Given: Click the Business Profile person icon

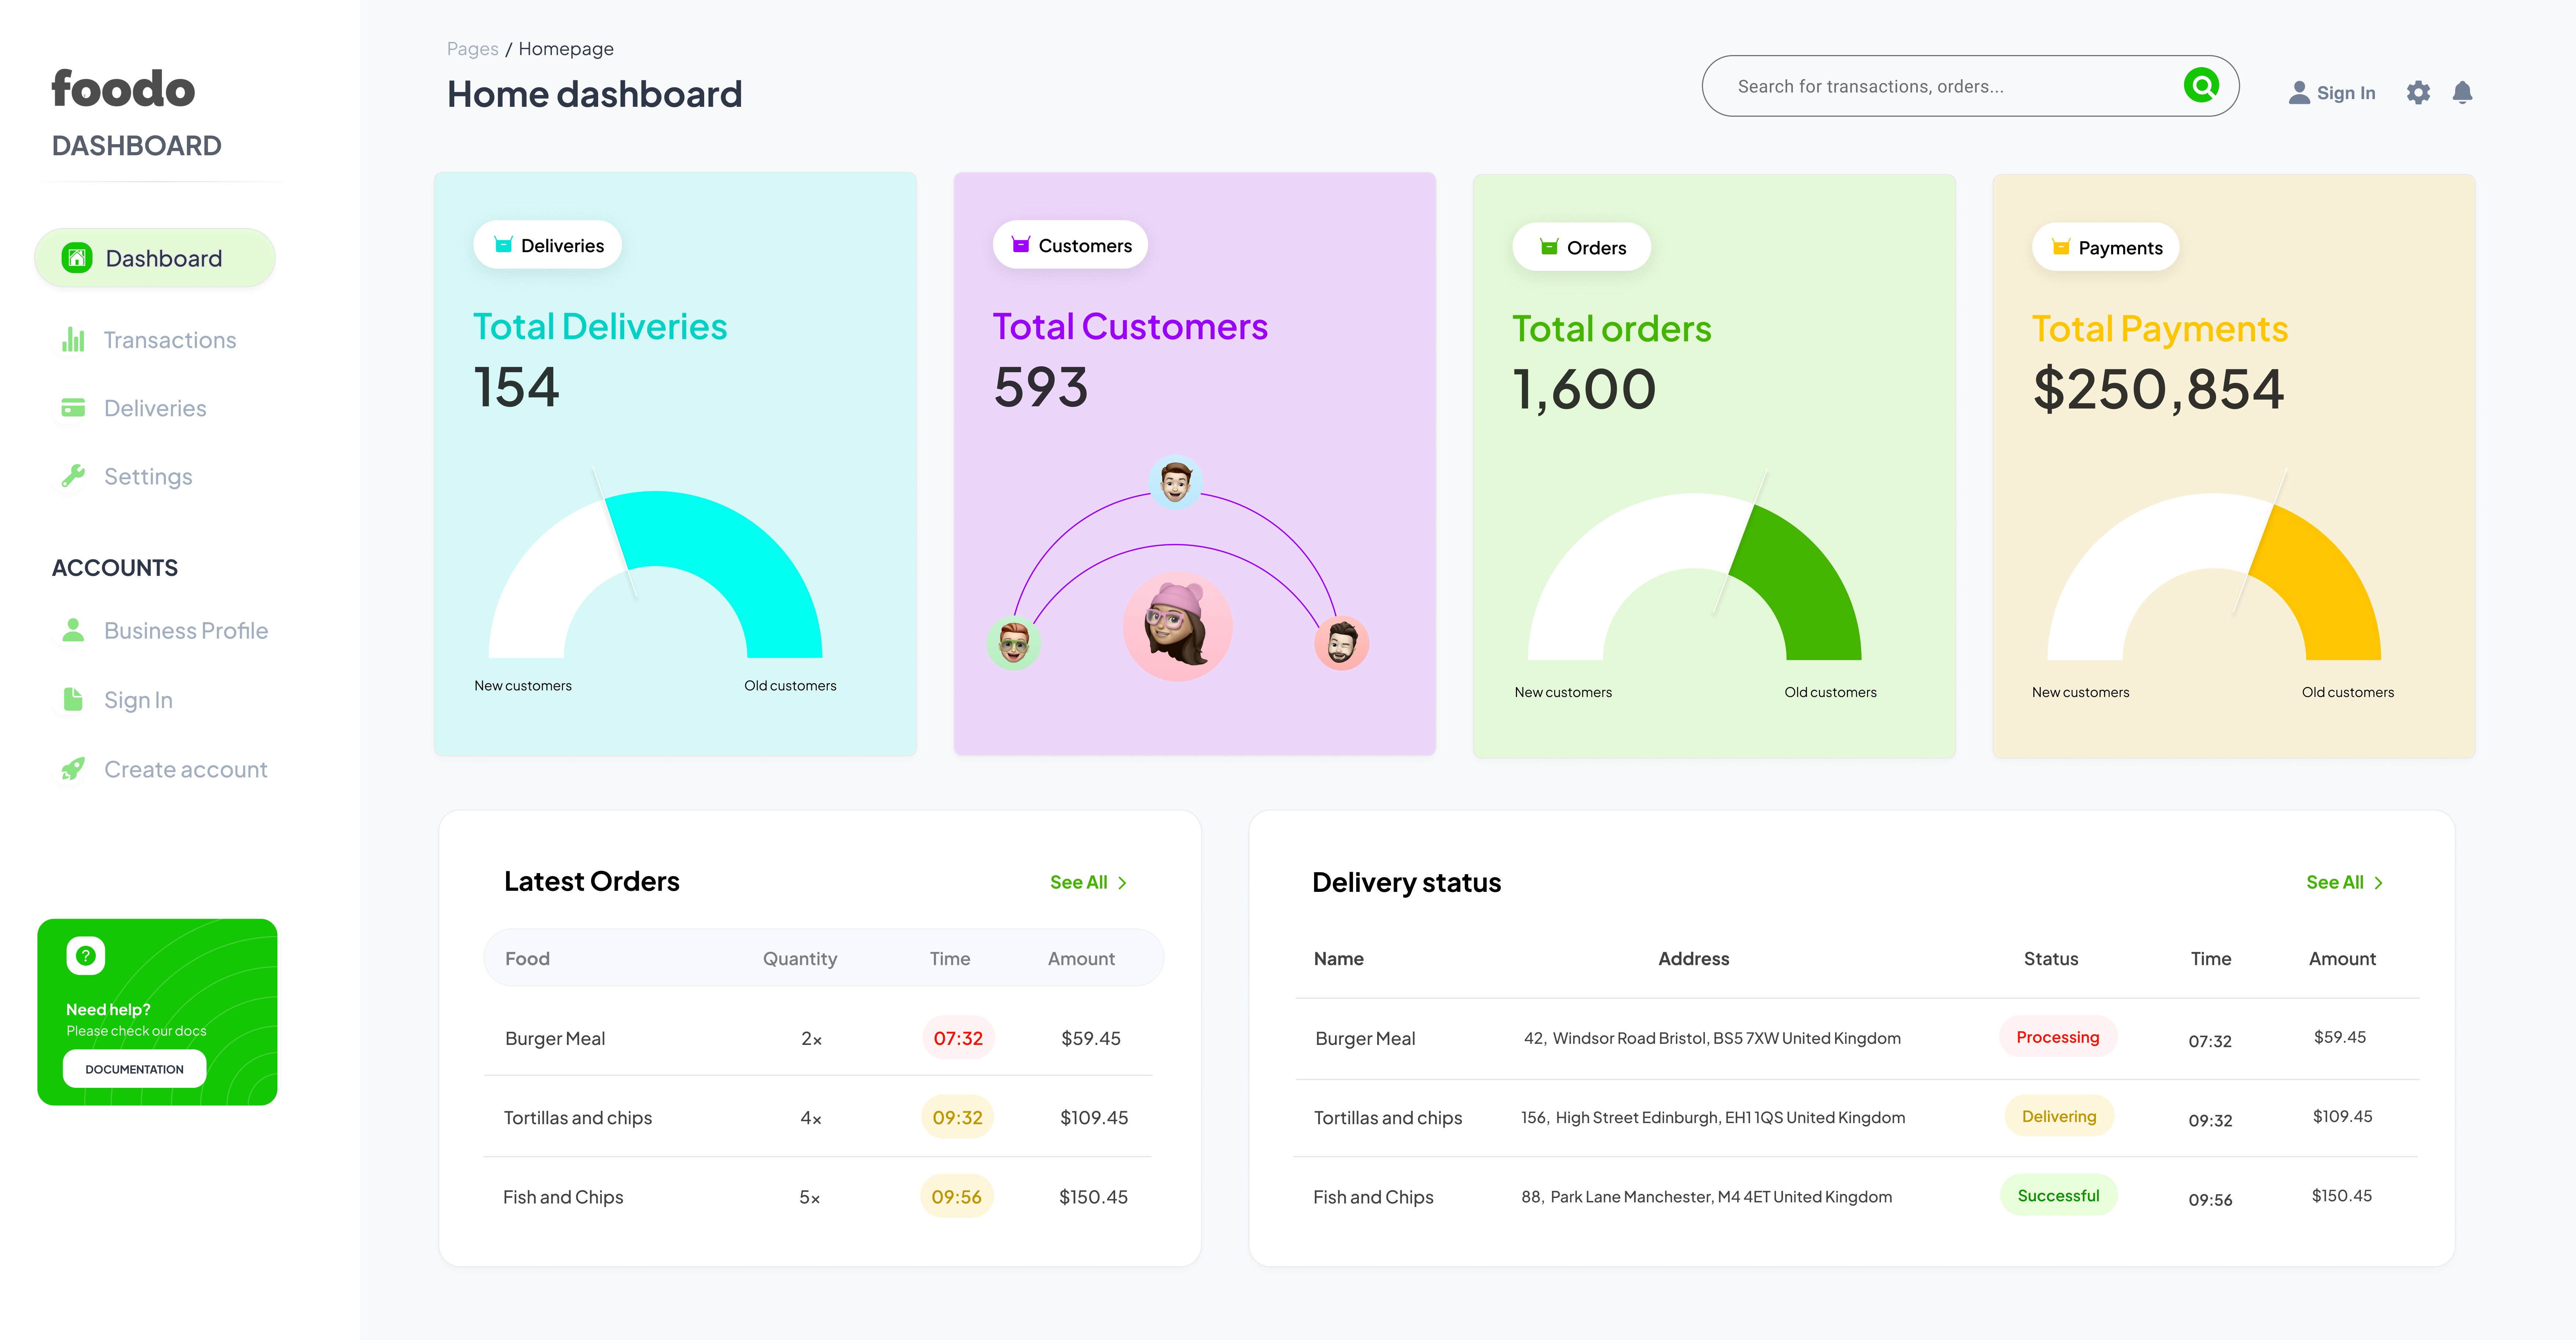Looking at the screenshot, I should point(73,630).
